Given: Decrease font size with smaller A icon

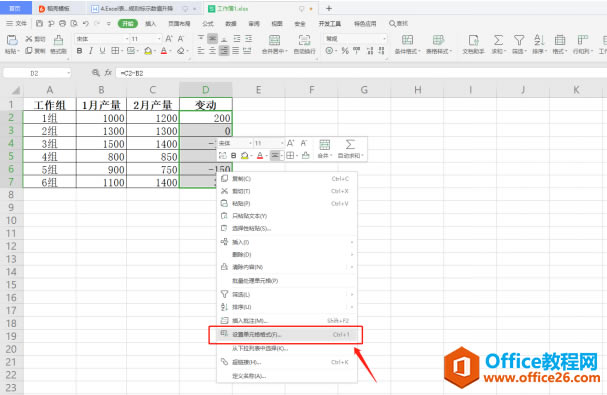Looking at the screenshot, I should 181,39.
